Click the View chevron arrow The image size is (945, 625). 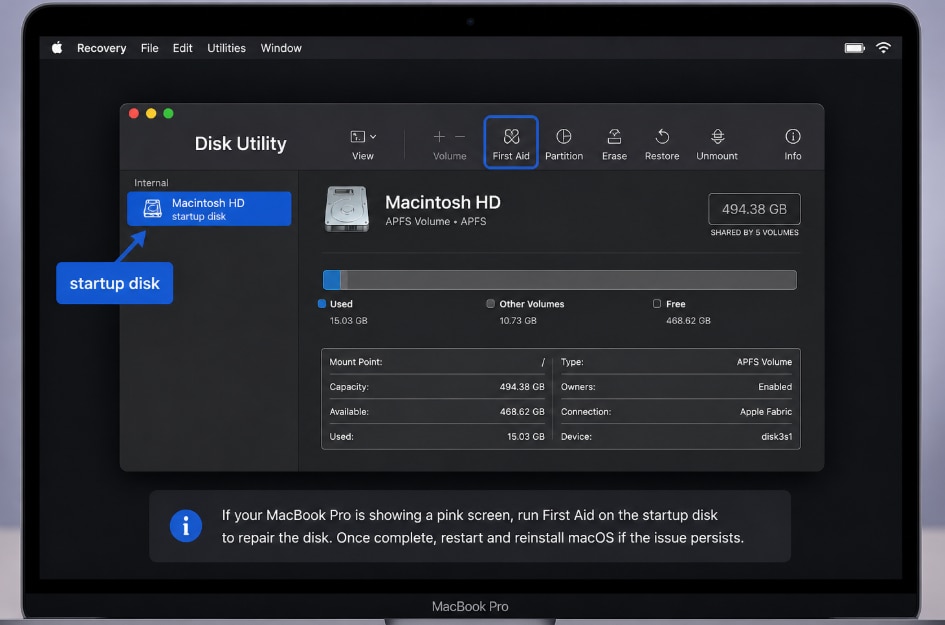coord(373,137)
